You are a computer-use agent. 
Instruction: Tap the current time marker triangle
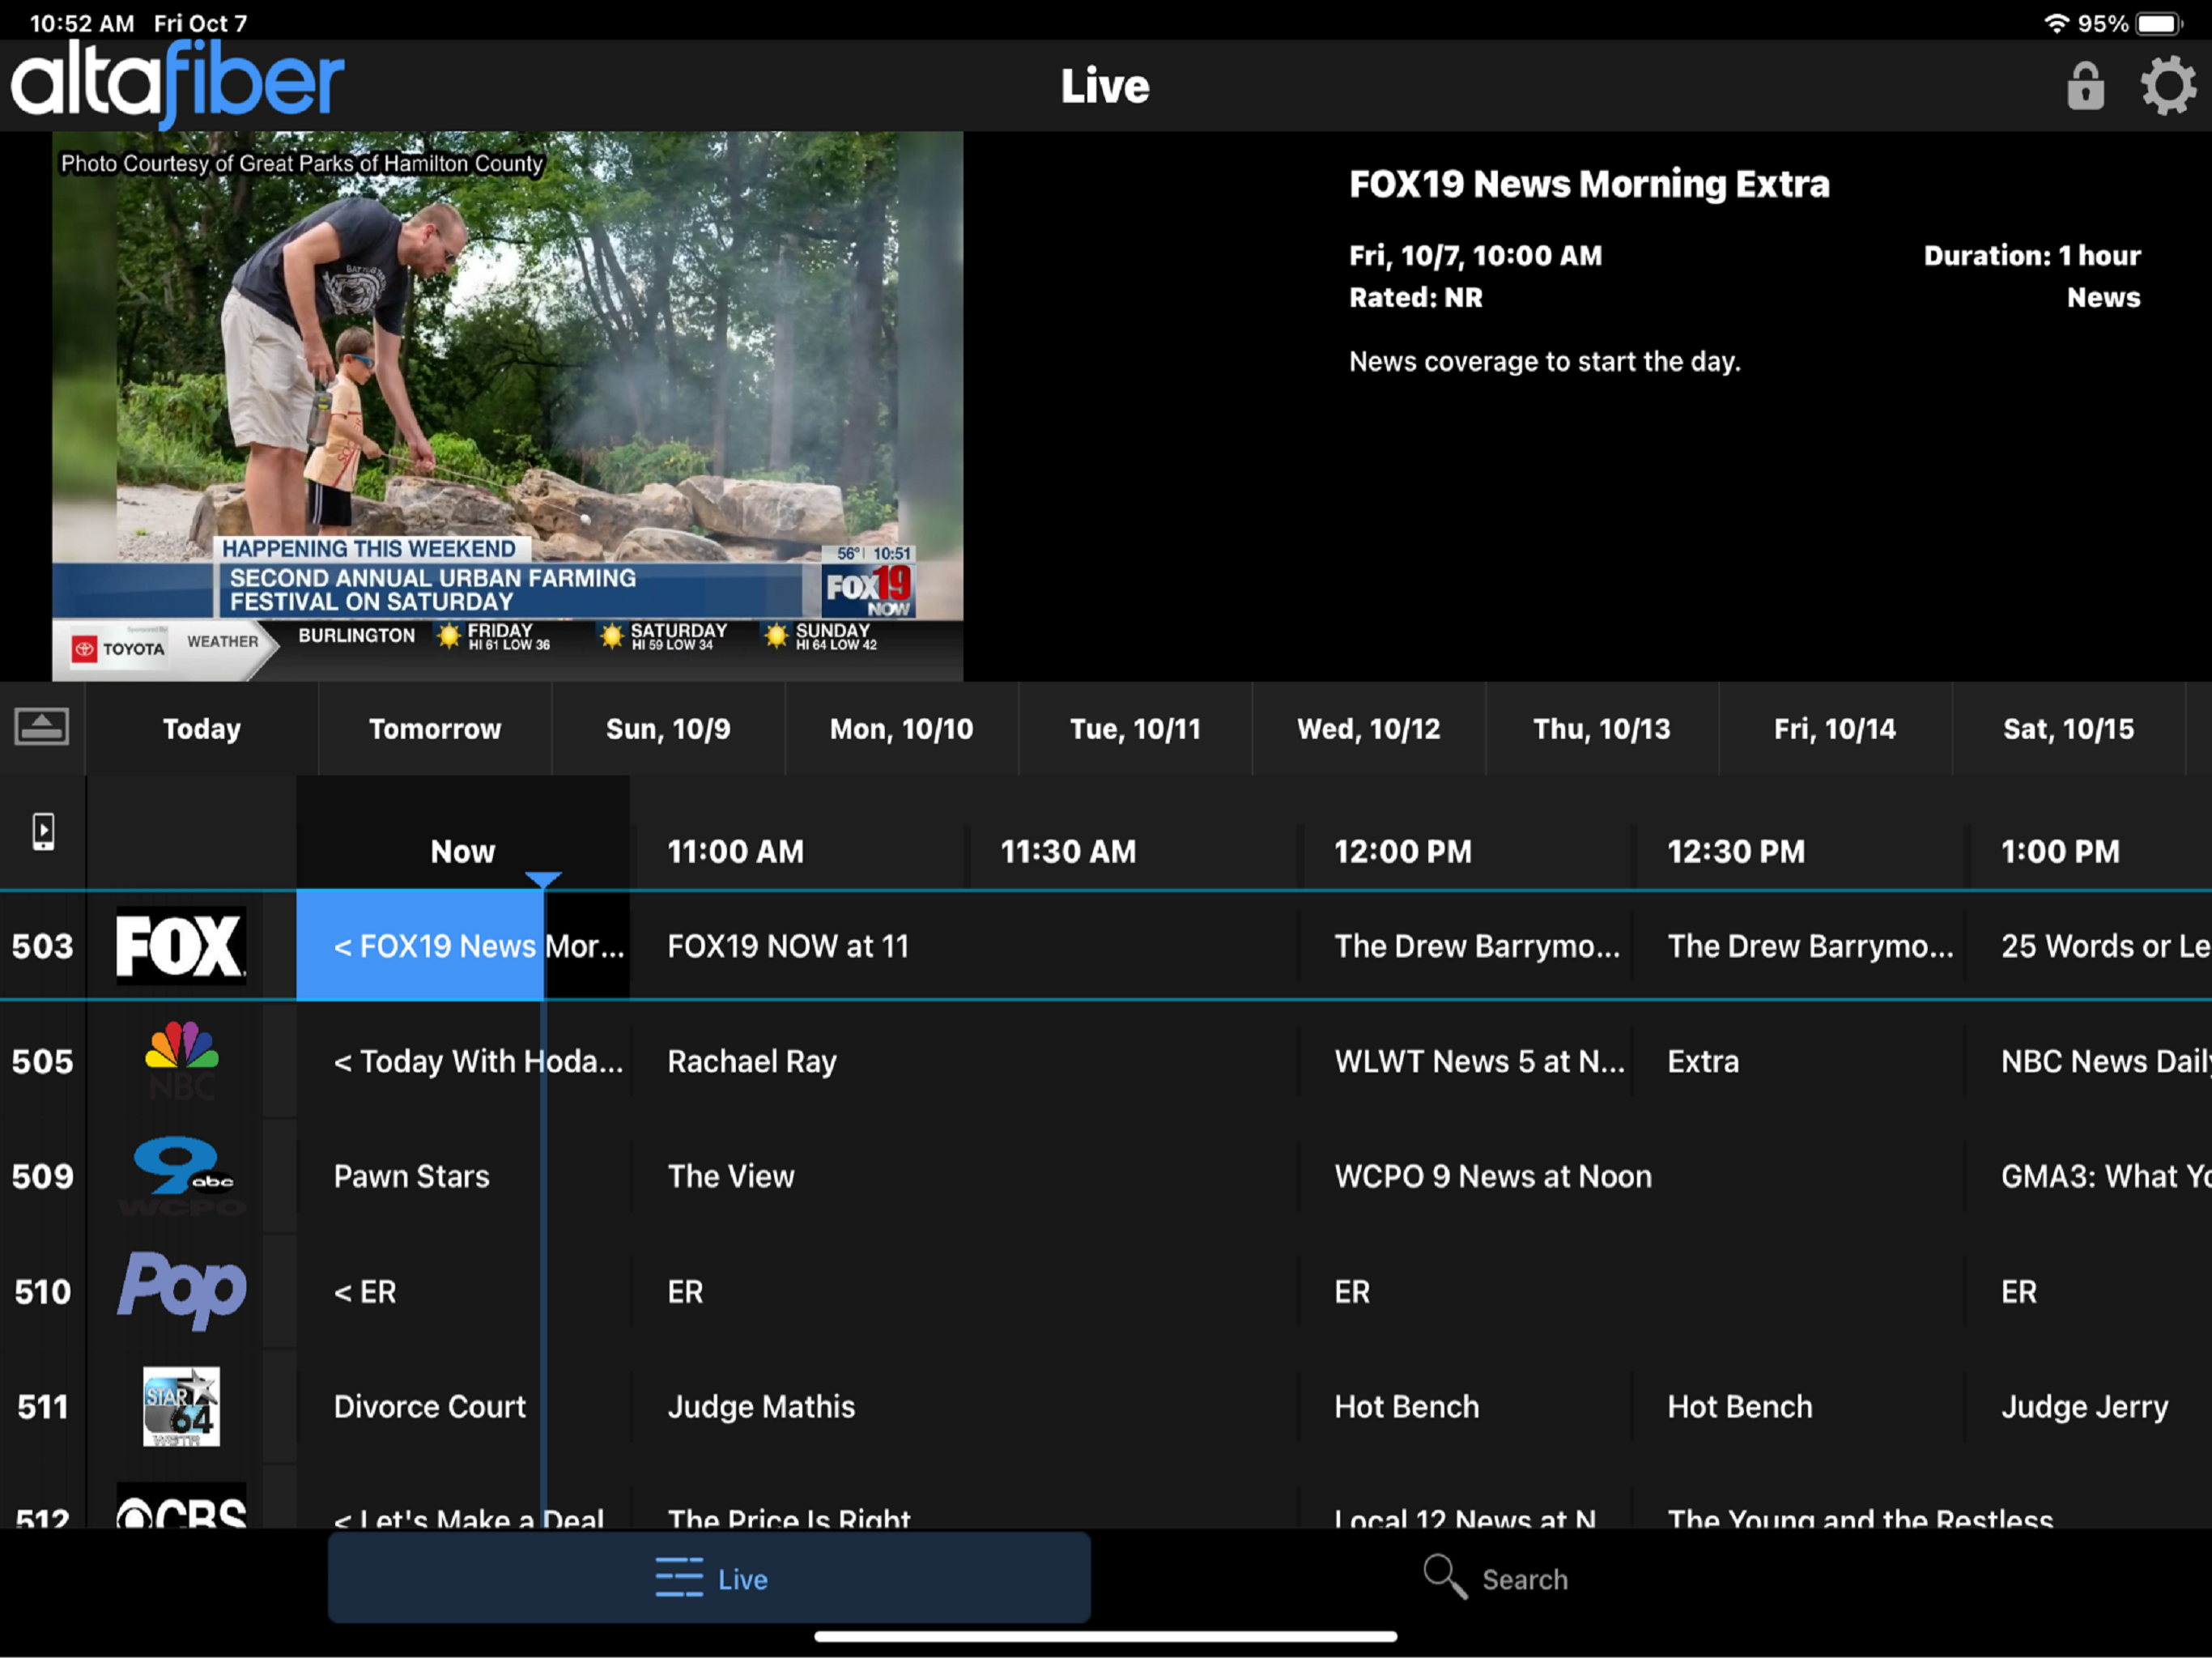click(543, 879)
